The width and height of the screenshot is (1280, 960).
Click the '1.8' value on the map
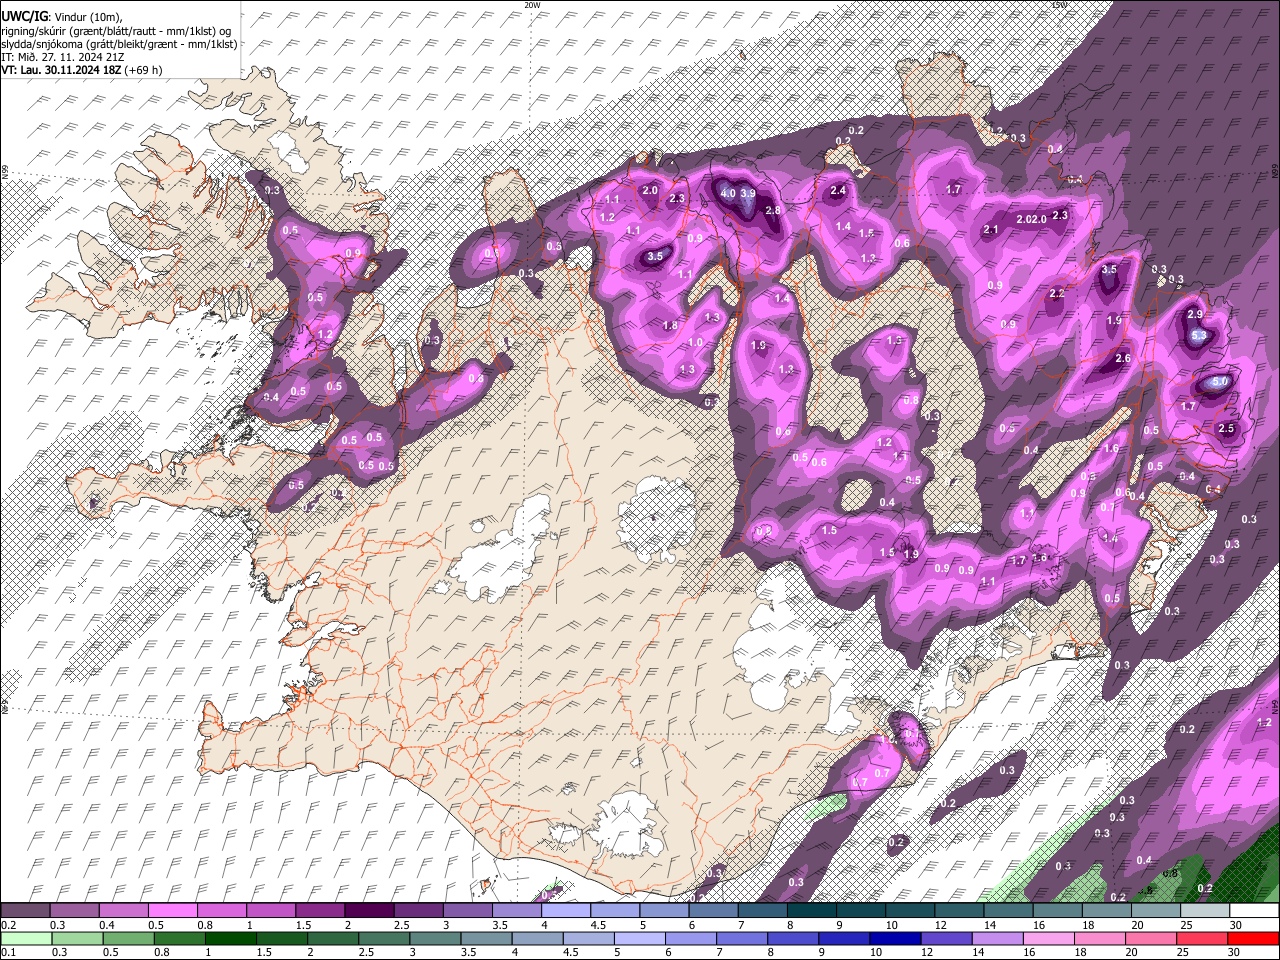pos(670,326)
